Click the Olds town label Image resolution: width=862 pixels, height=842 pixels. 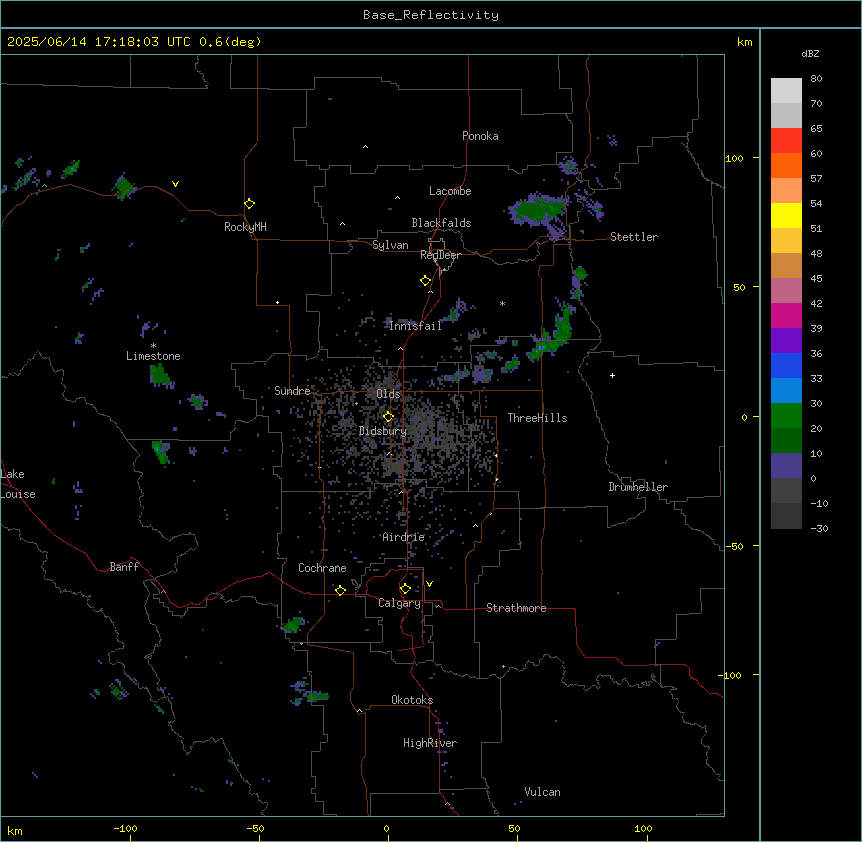click(388, 394)
